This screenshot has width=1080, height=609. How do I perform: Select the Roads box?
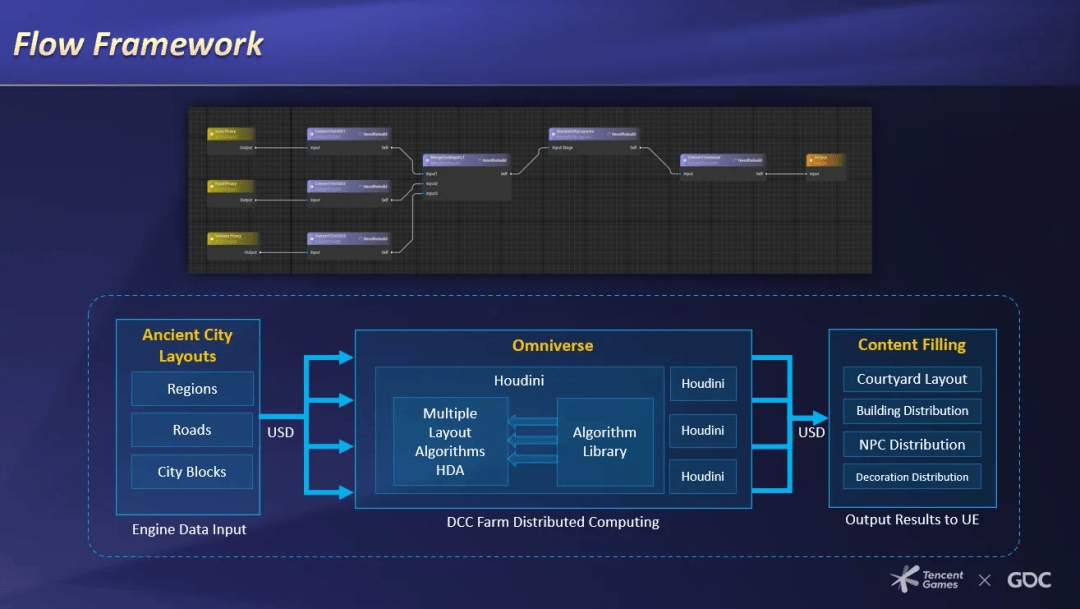192,430
